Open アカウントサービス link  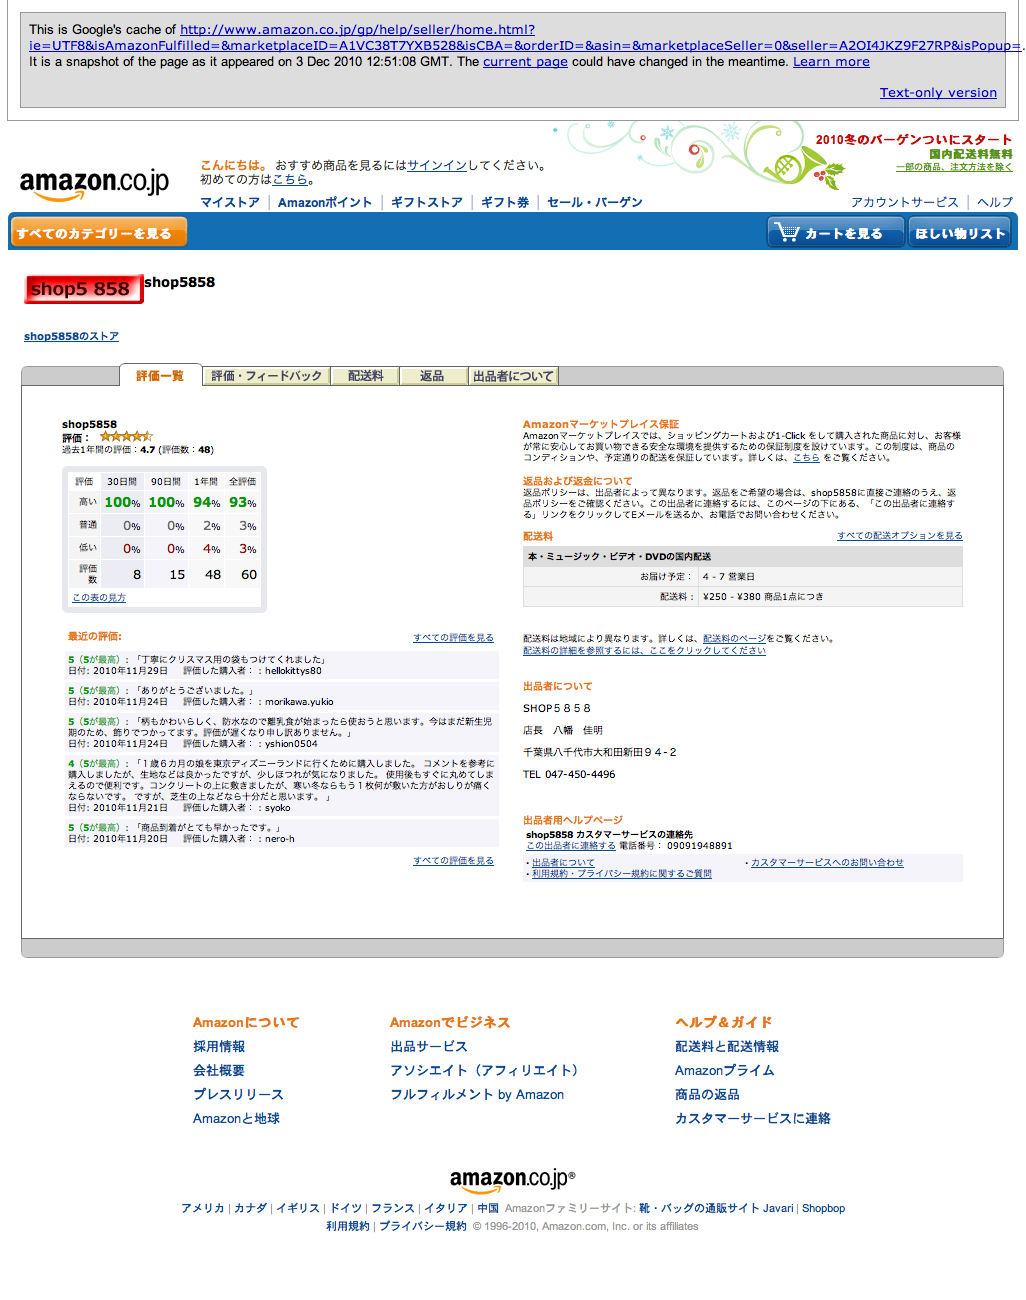pos(904,202)
